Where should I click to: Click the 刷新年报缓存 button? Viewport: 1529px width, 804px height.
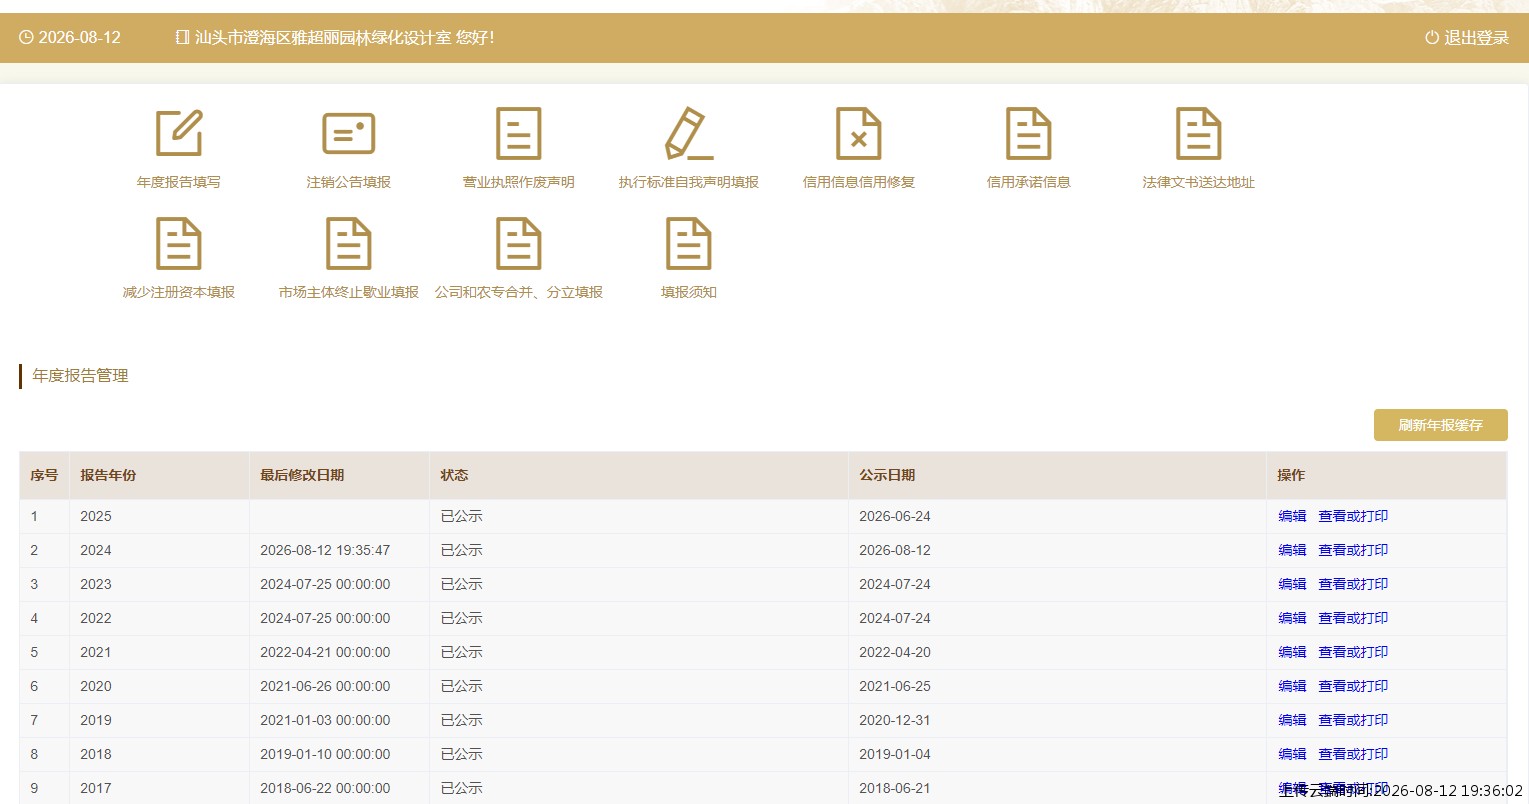1440,425
